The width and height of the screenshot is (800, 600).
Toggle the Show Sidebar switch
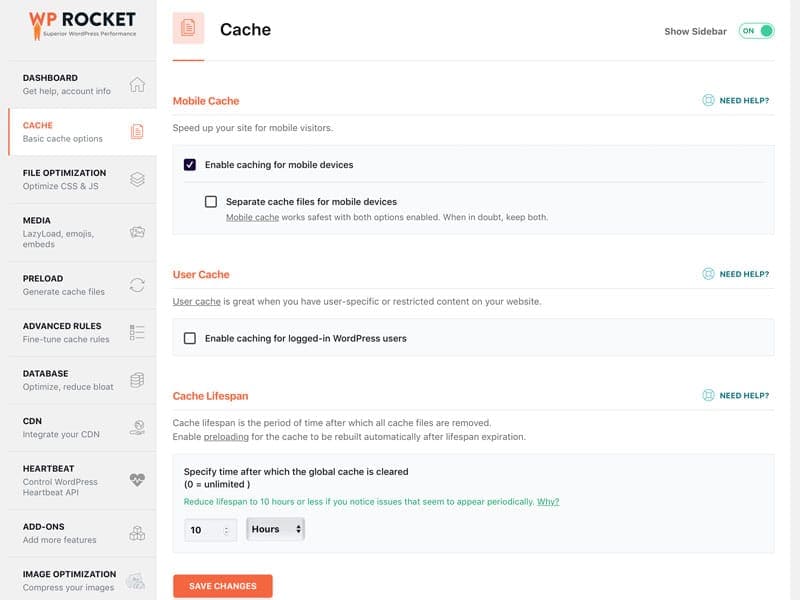[x=756, y=31]
